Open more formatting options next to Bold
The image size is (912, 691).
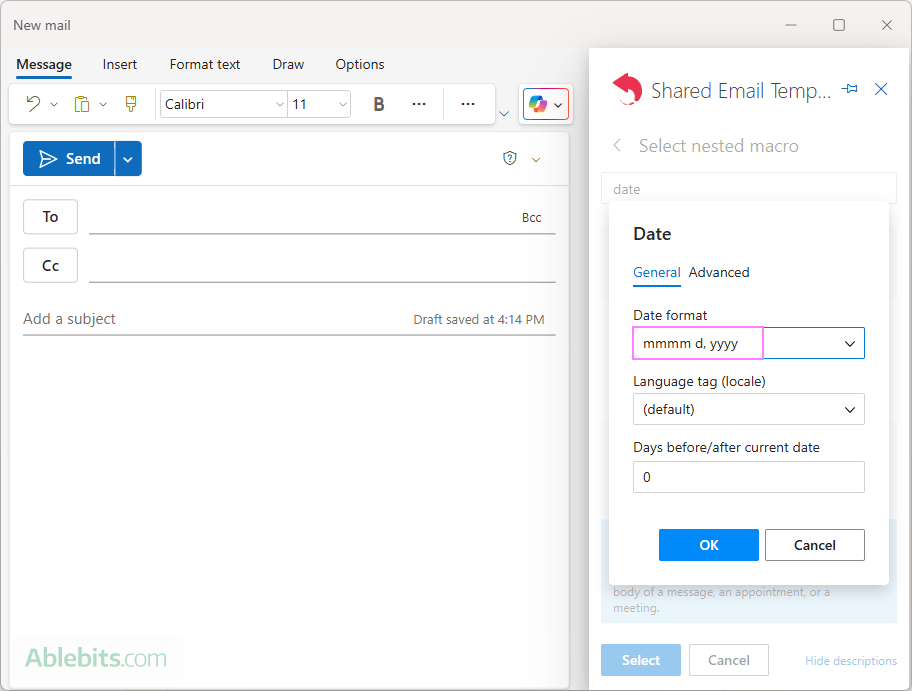[419, 104]
